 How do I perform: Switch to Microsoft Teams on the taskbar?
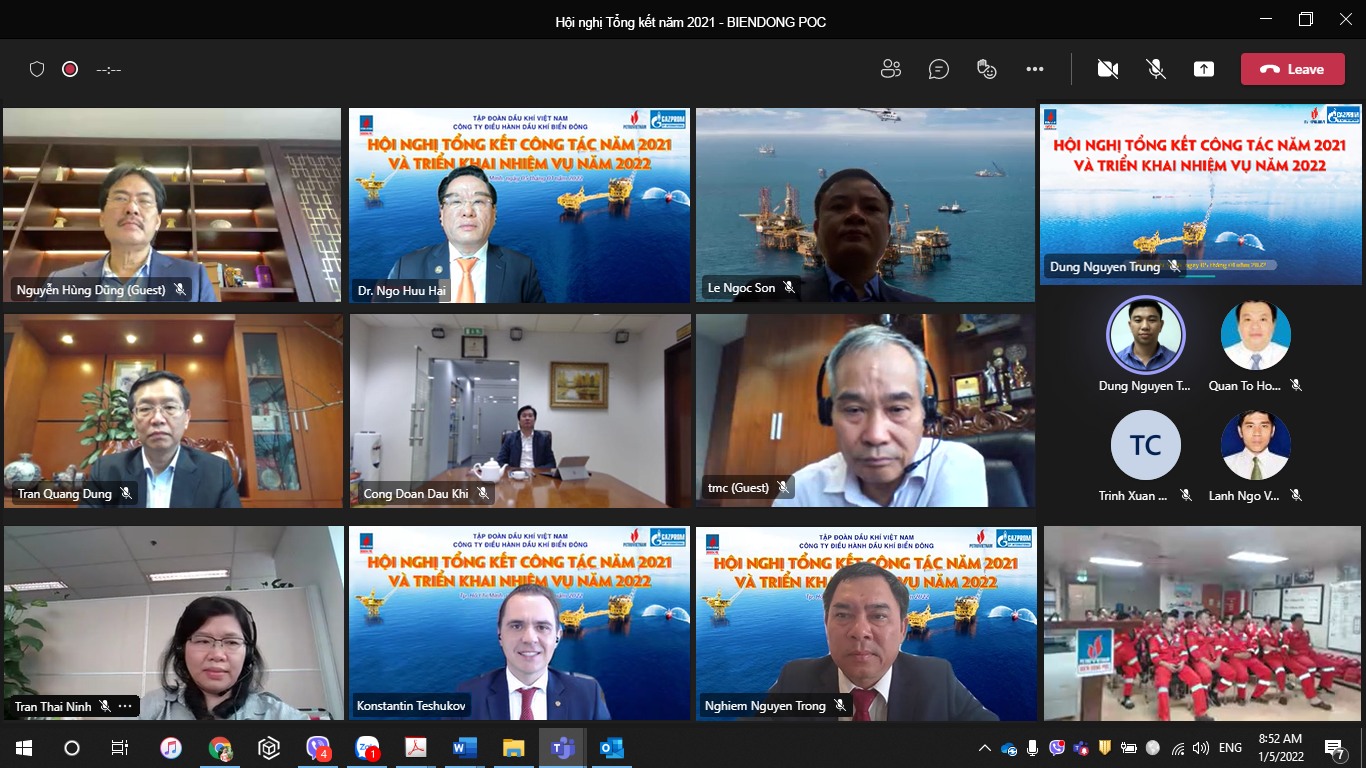563,747
